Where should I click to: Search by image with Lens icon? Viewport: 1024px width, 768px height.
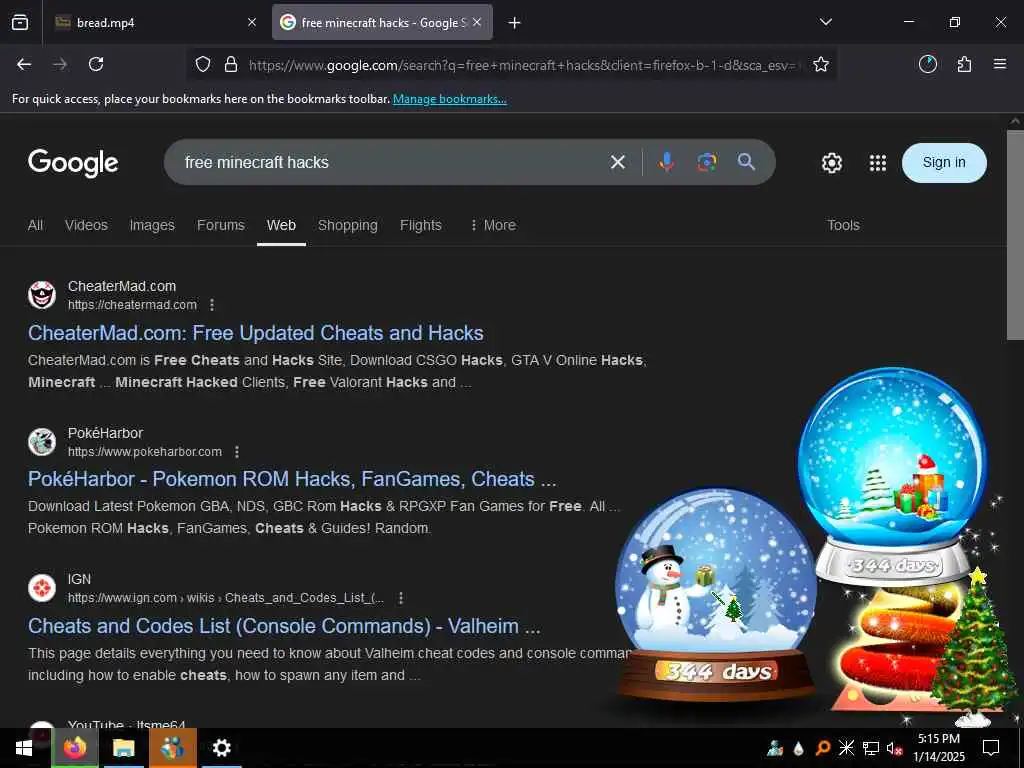(x=707, y=162)
